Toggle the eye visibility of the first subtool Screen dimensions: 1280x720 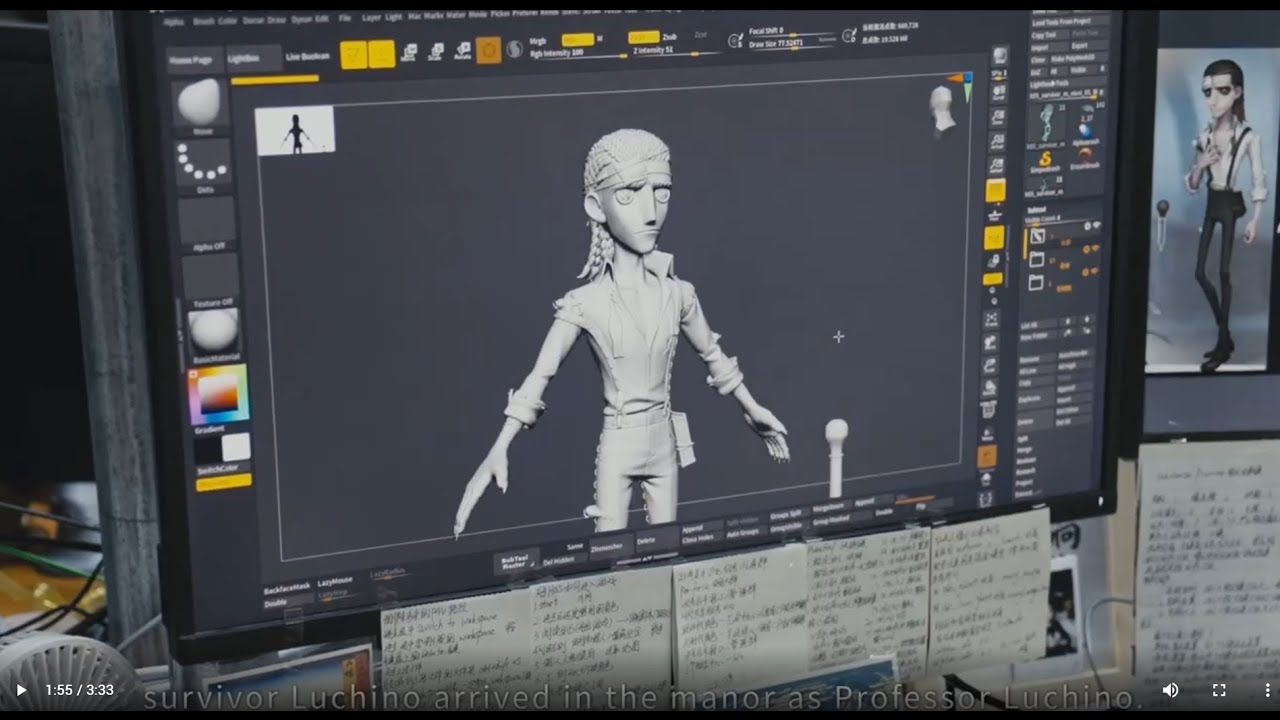point(1095,226)
